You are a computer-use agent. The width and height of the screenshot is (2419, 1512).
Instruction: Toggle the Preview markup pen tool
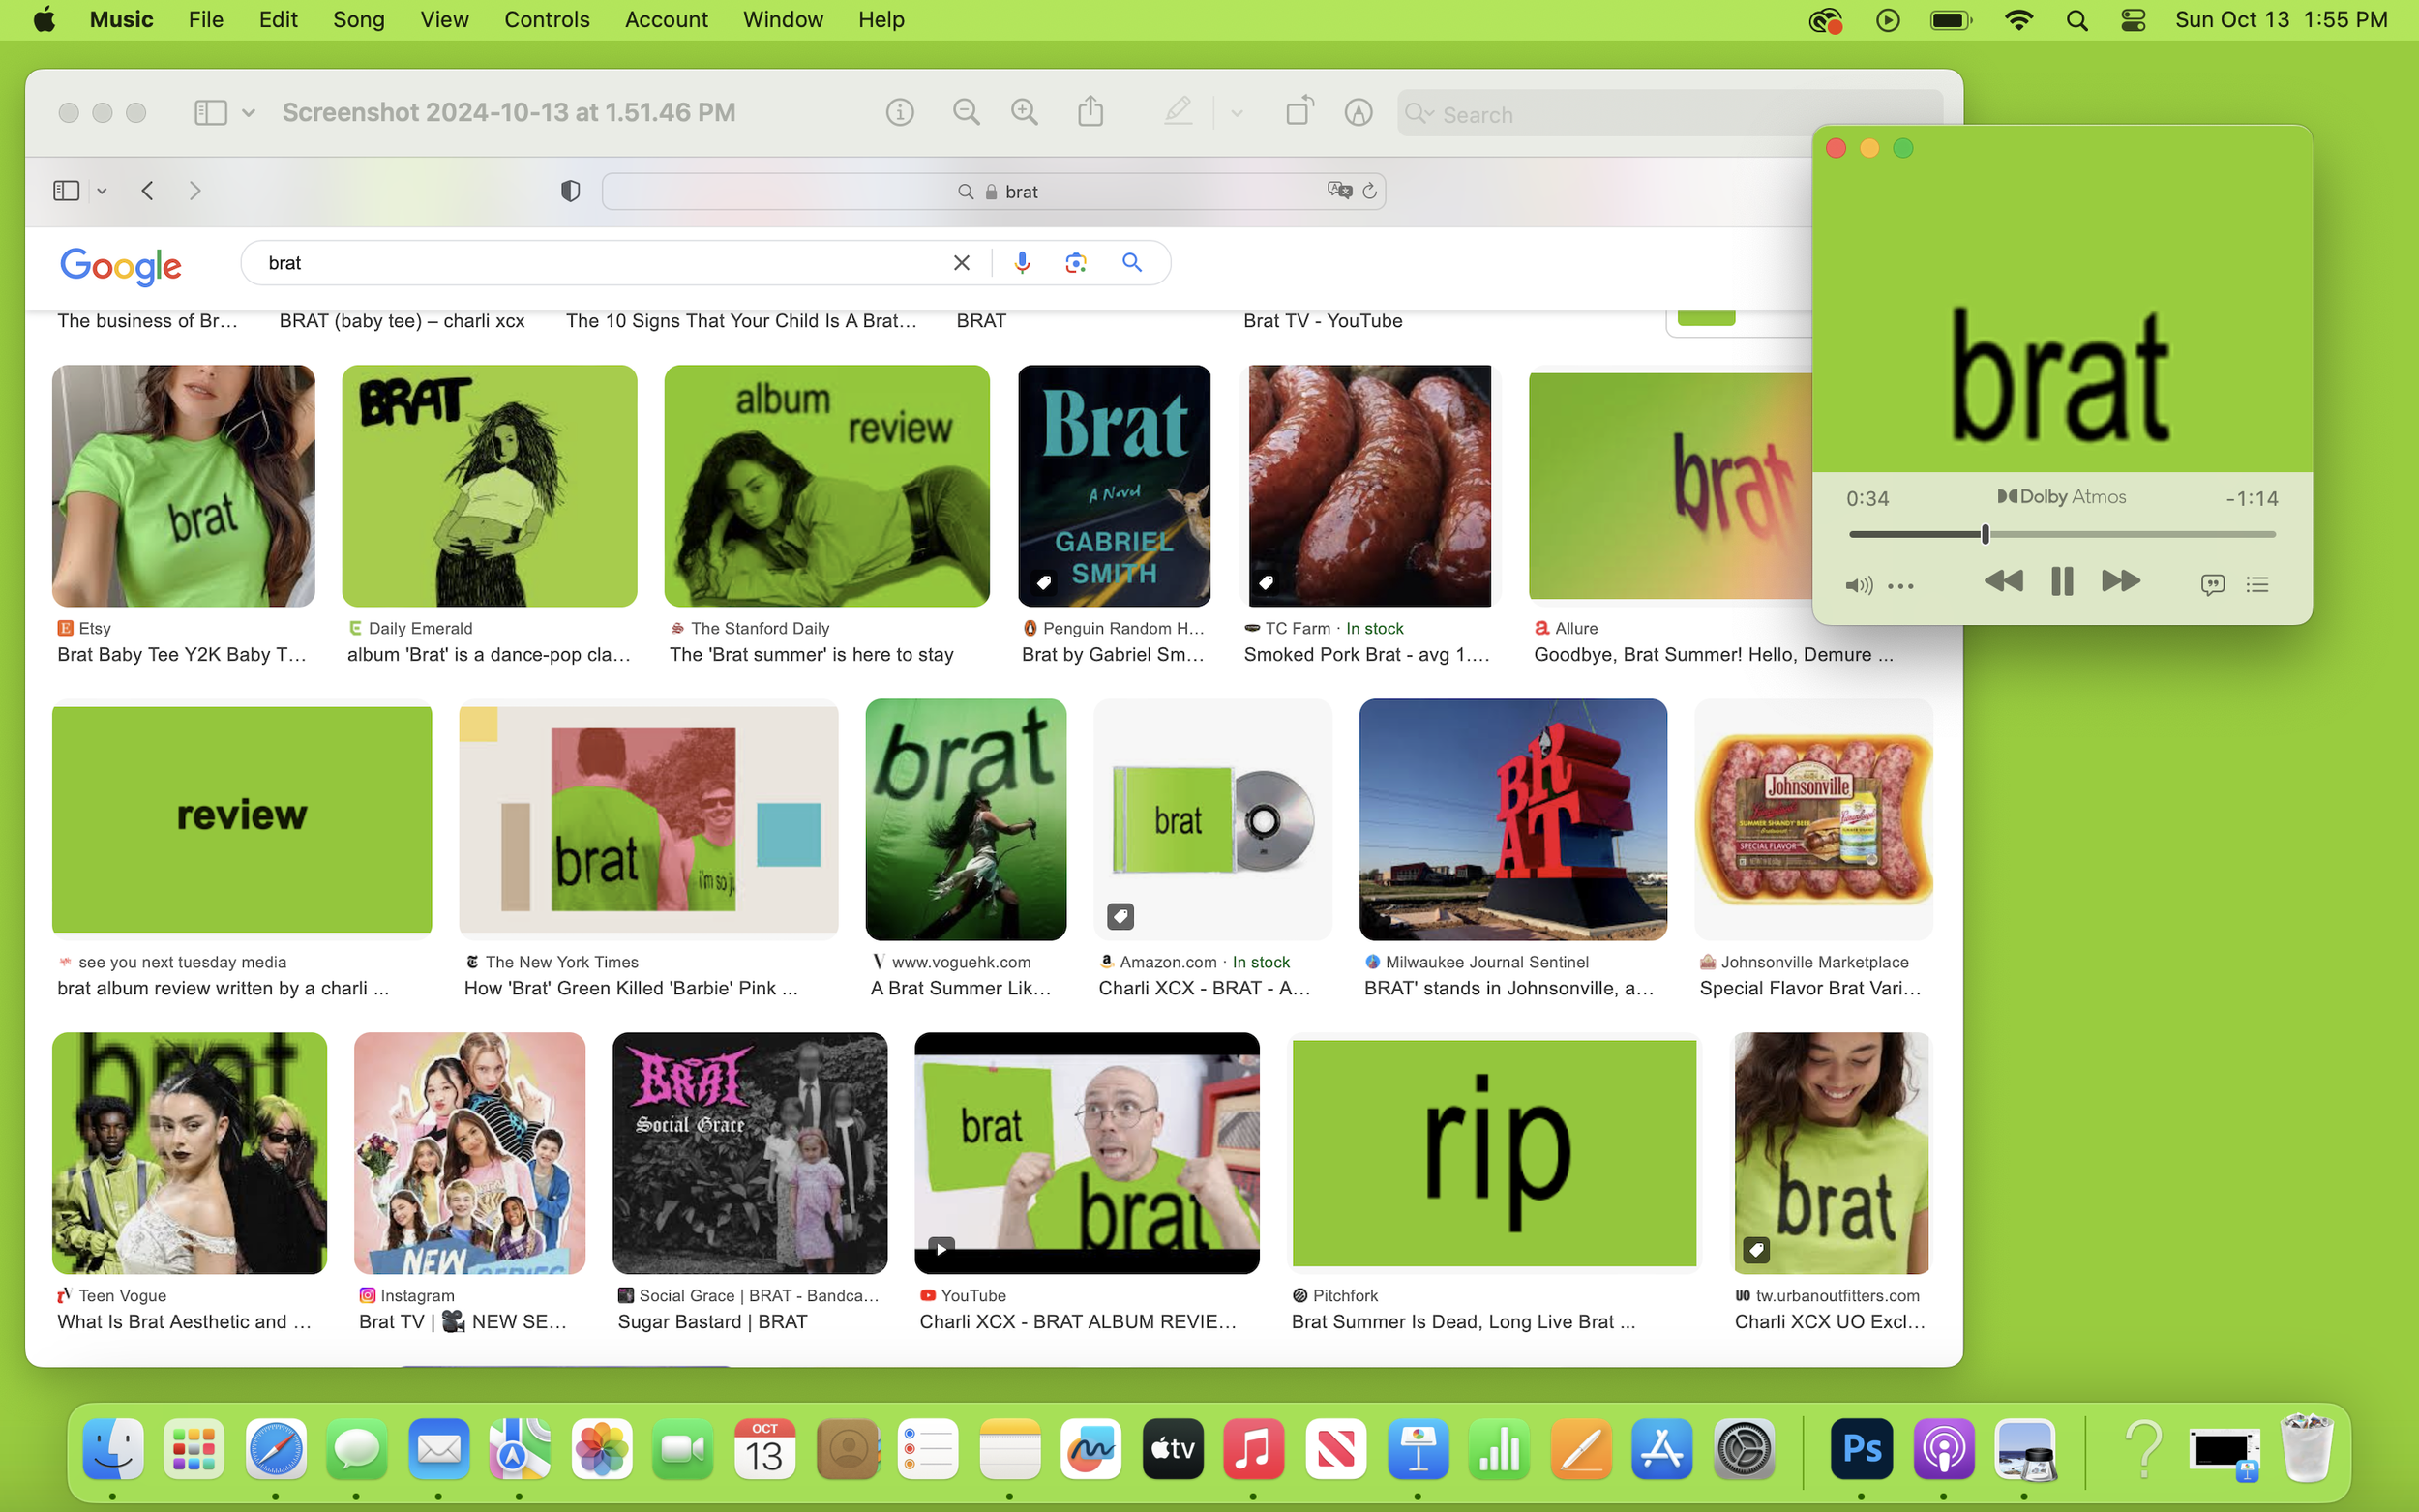(x=1178, y=111)
